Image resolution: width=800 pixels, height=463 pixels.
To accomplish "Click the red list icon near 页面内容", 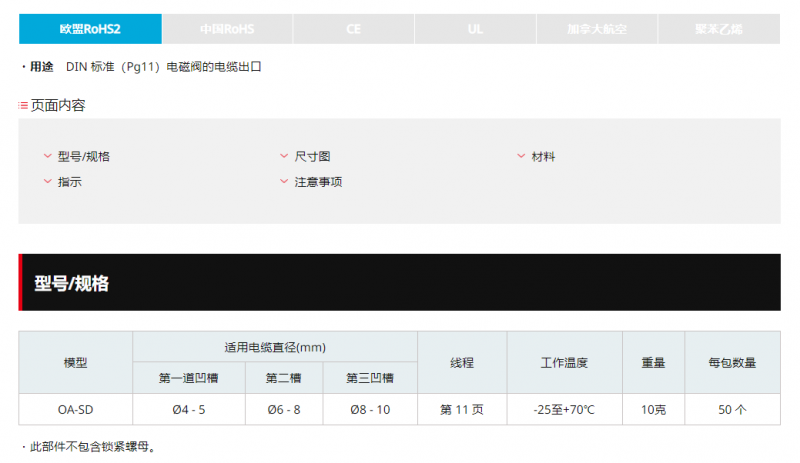I will click(23, 105).
